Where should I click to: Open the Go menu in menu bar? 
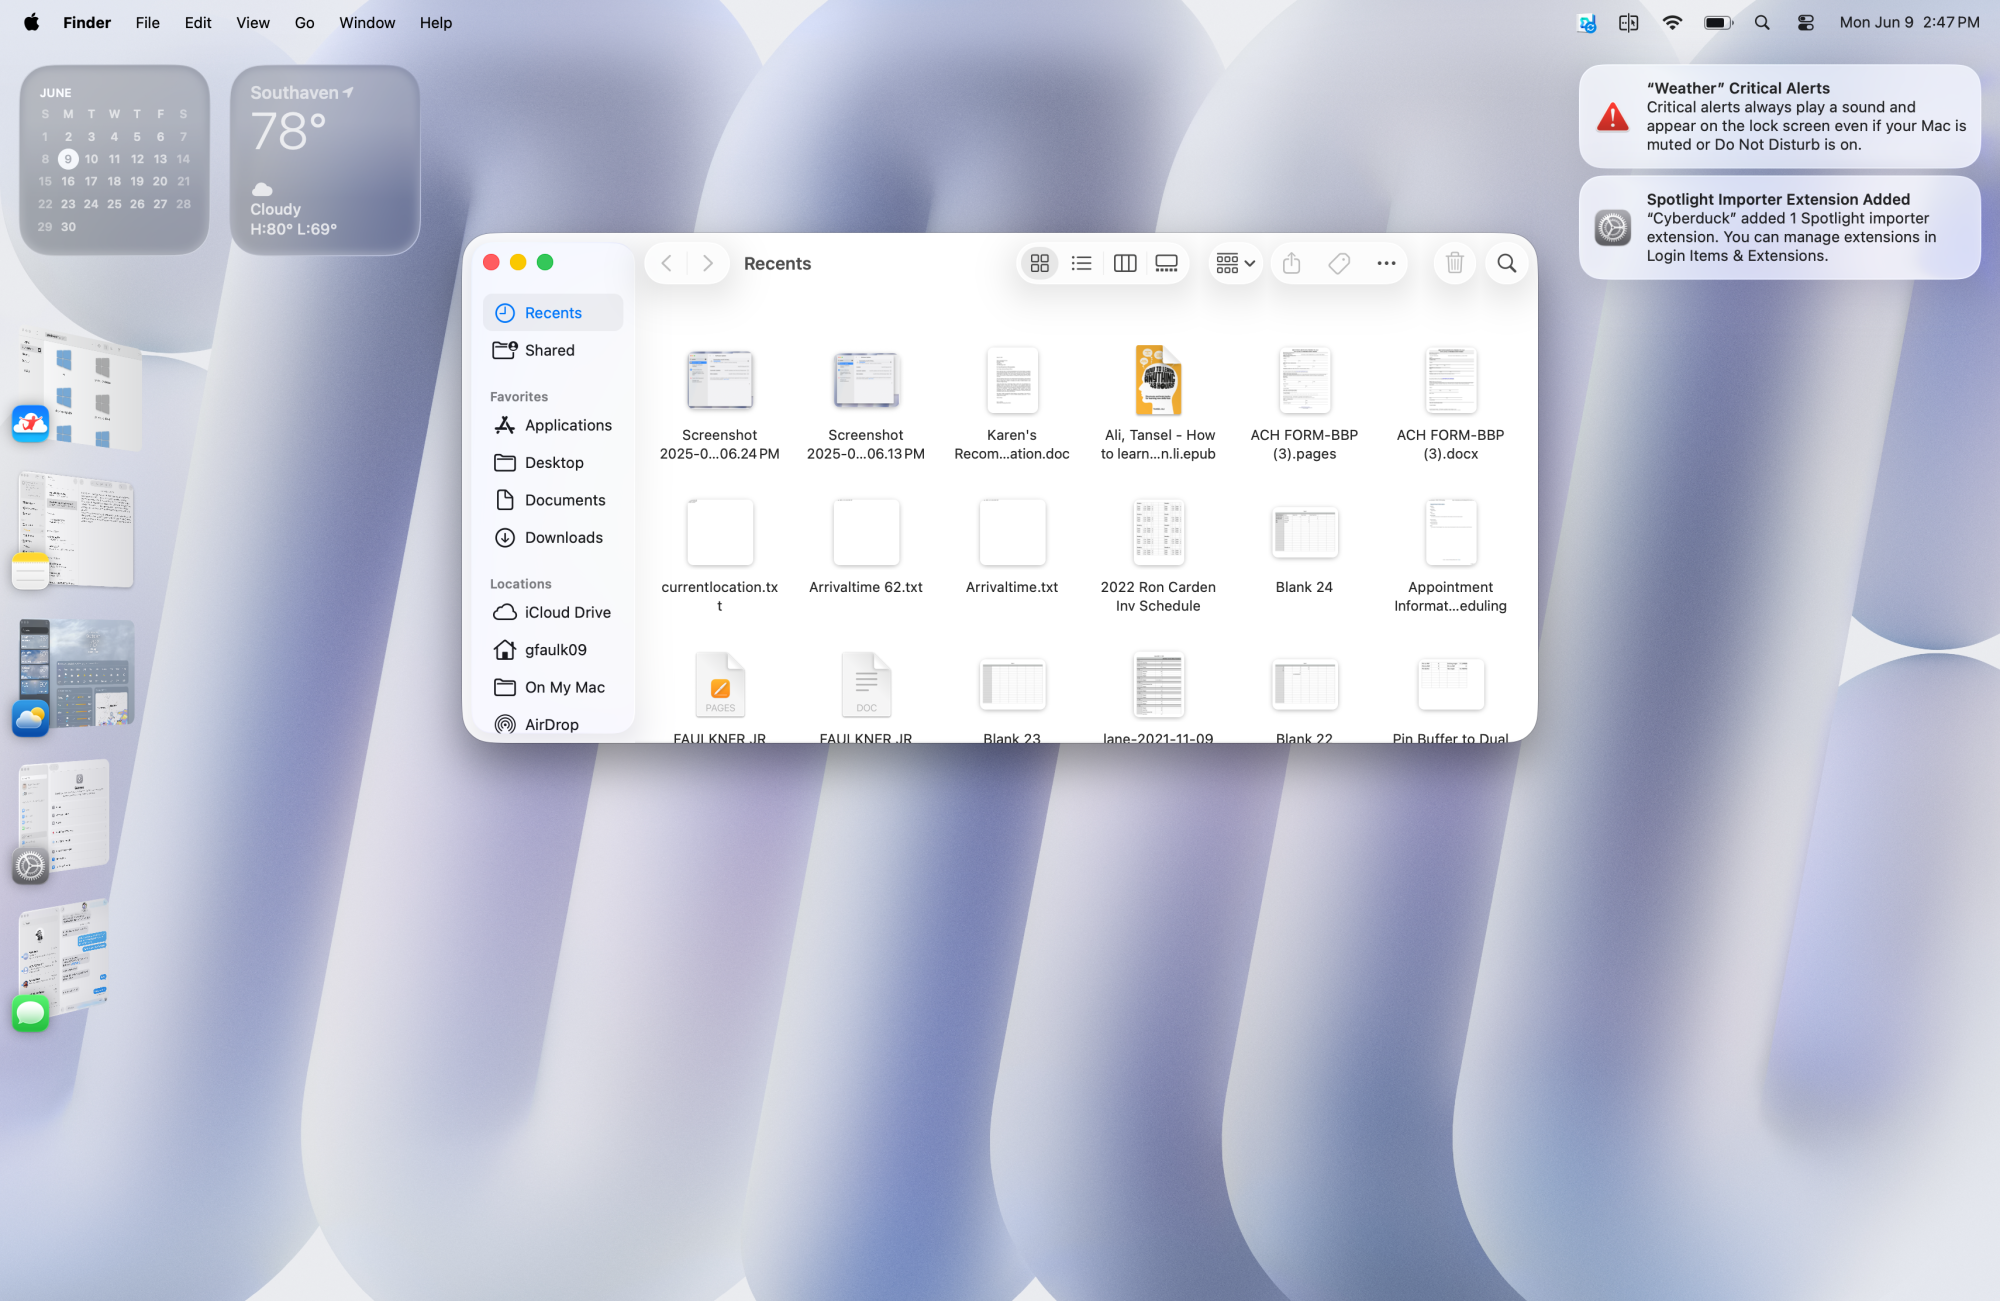[x=304, y=22]
